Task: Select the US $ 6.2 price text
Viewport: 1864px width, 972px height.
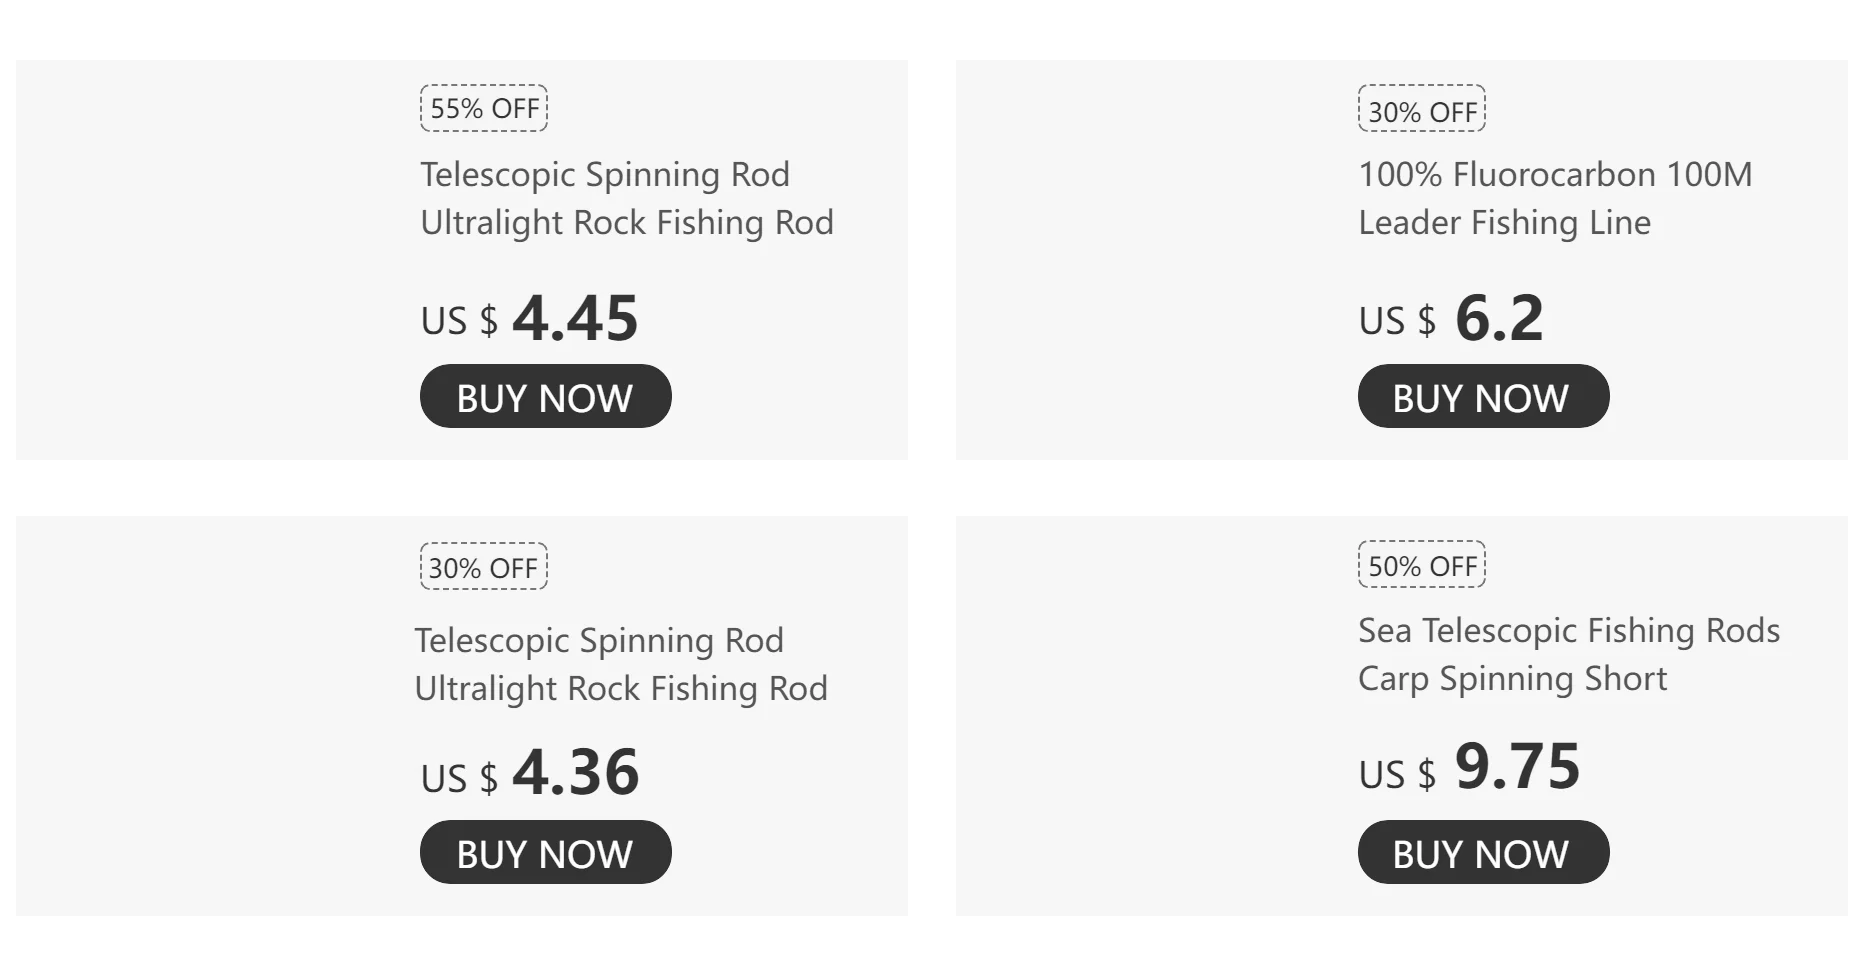Action: 1450,319
